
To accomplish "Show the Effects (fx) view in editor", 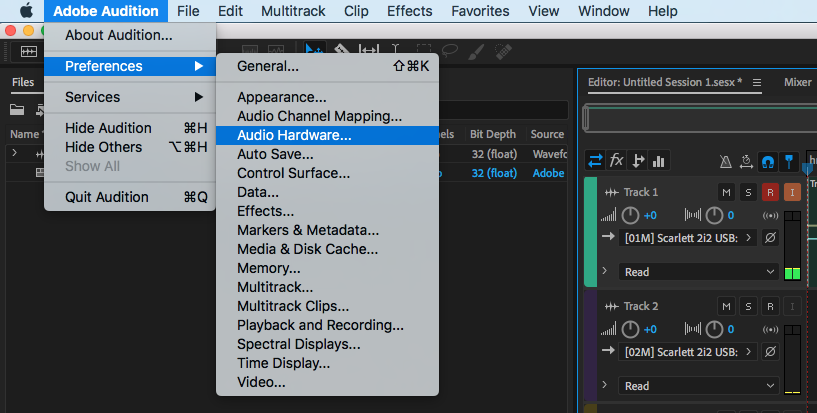I will 616,160.
